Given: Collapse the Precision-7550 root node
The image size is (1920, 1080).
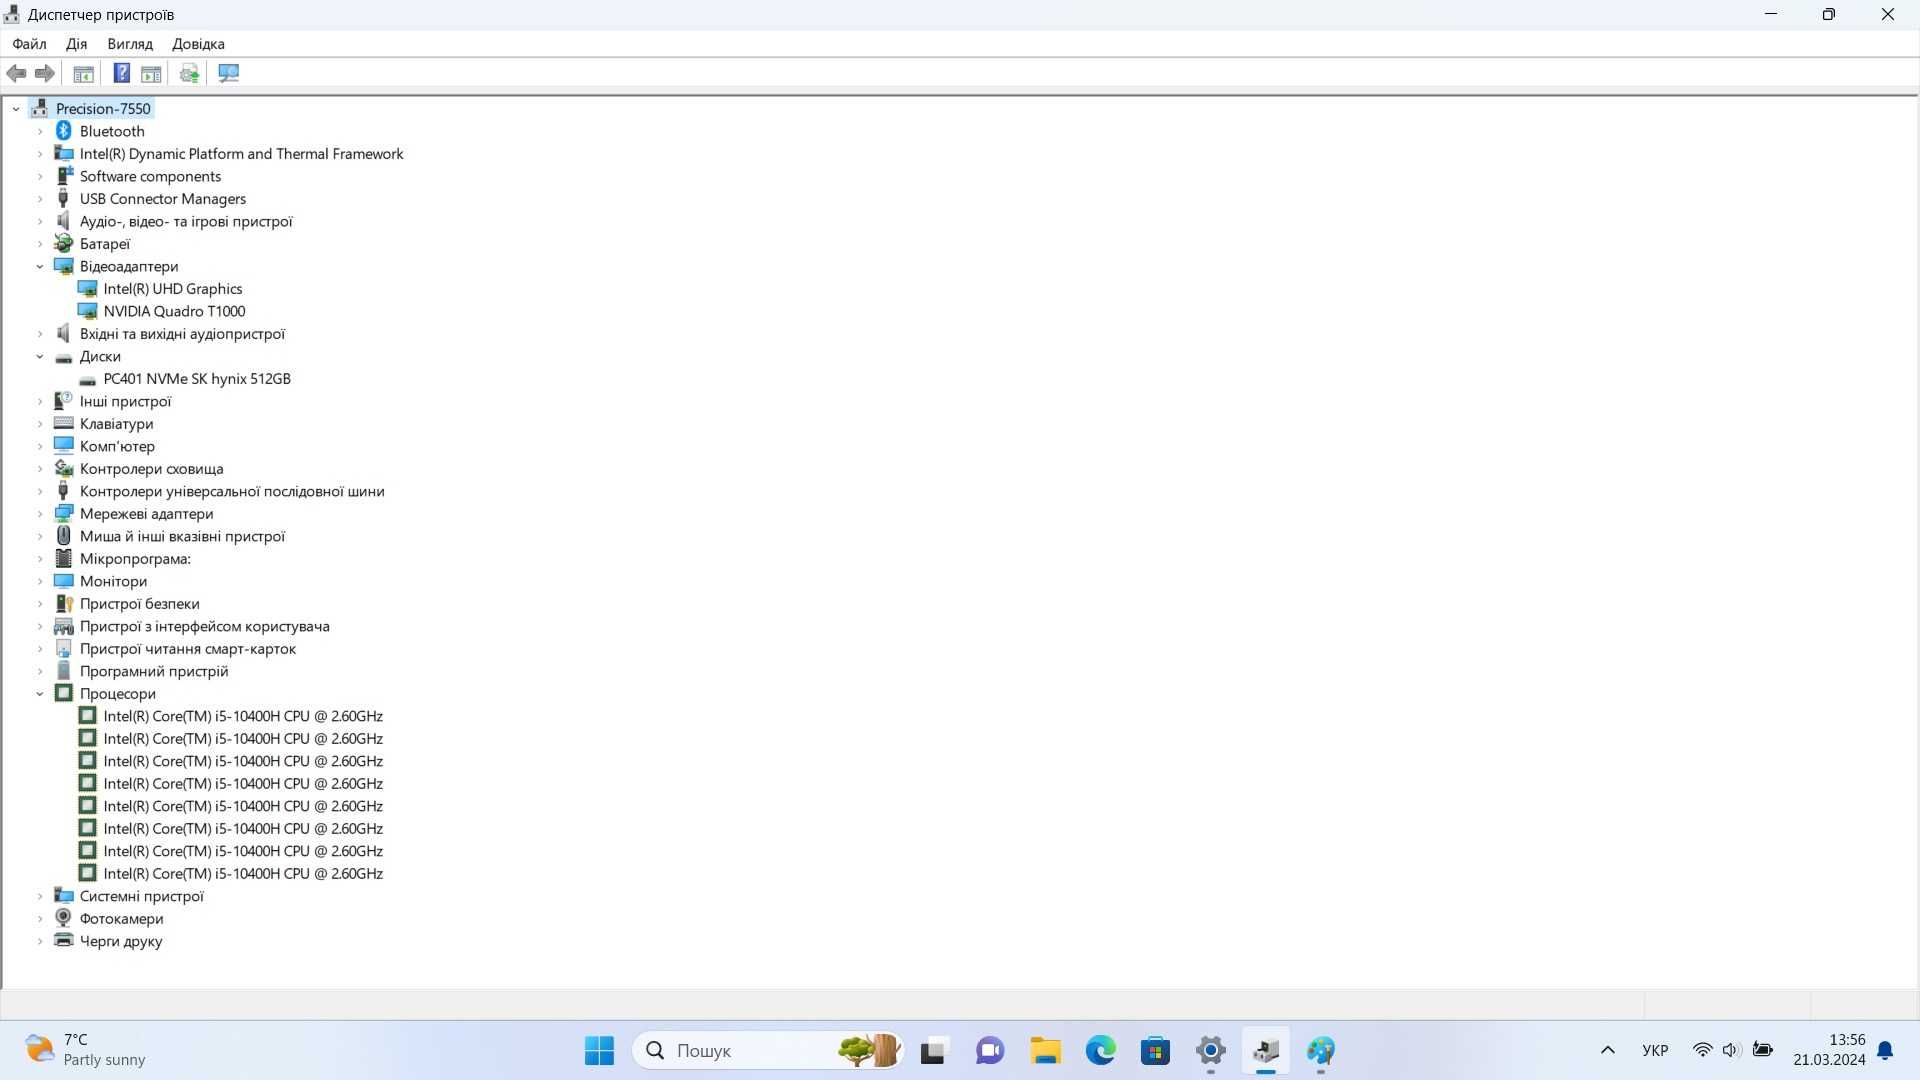Looking at the screenshot, I should click(x=16, y=109).
